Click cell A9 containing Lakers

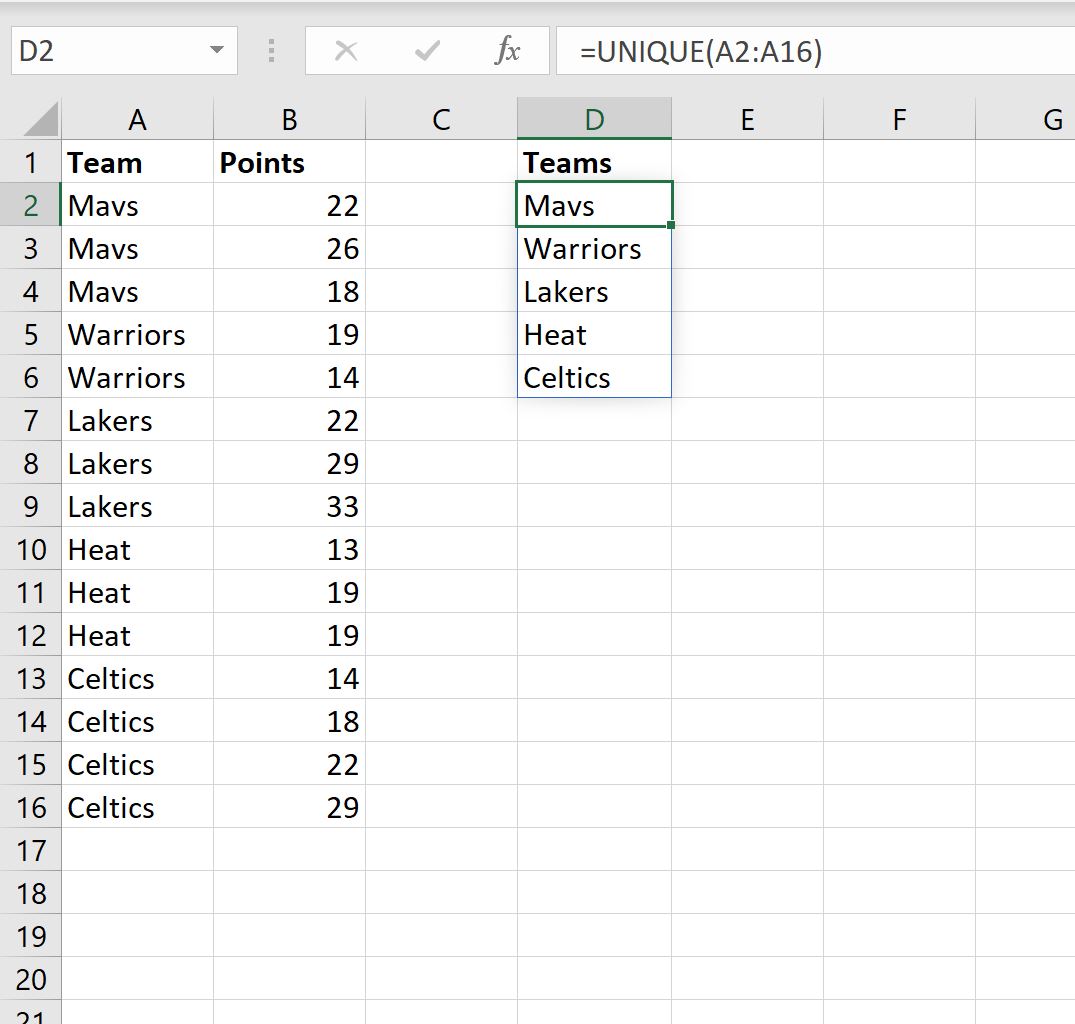point(137,507)
